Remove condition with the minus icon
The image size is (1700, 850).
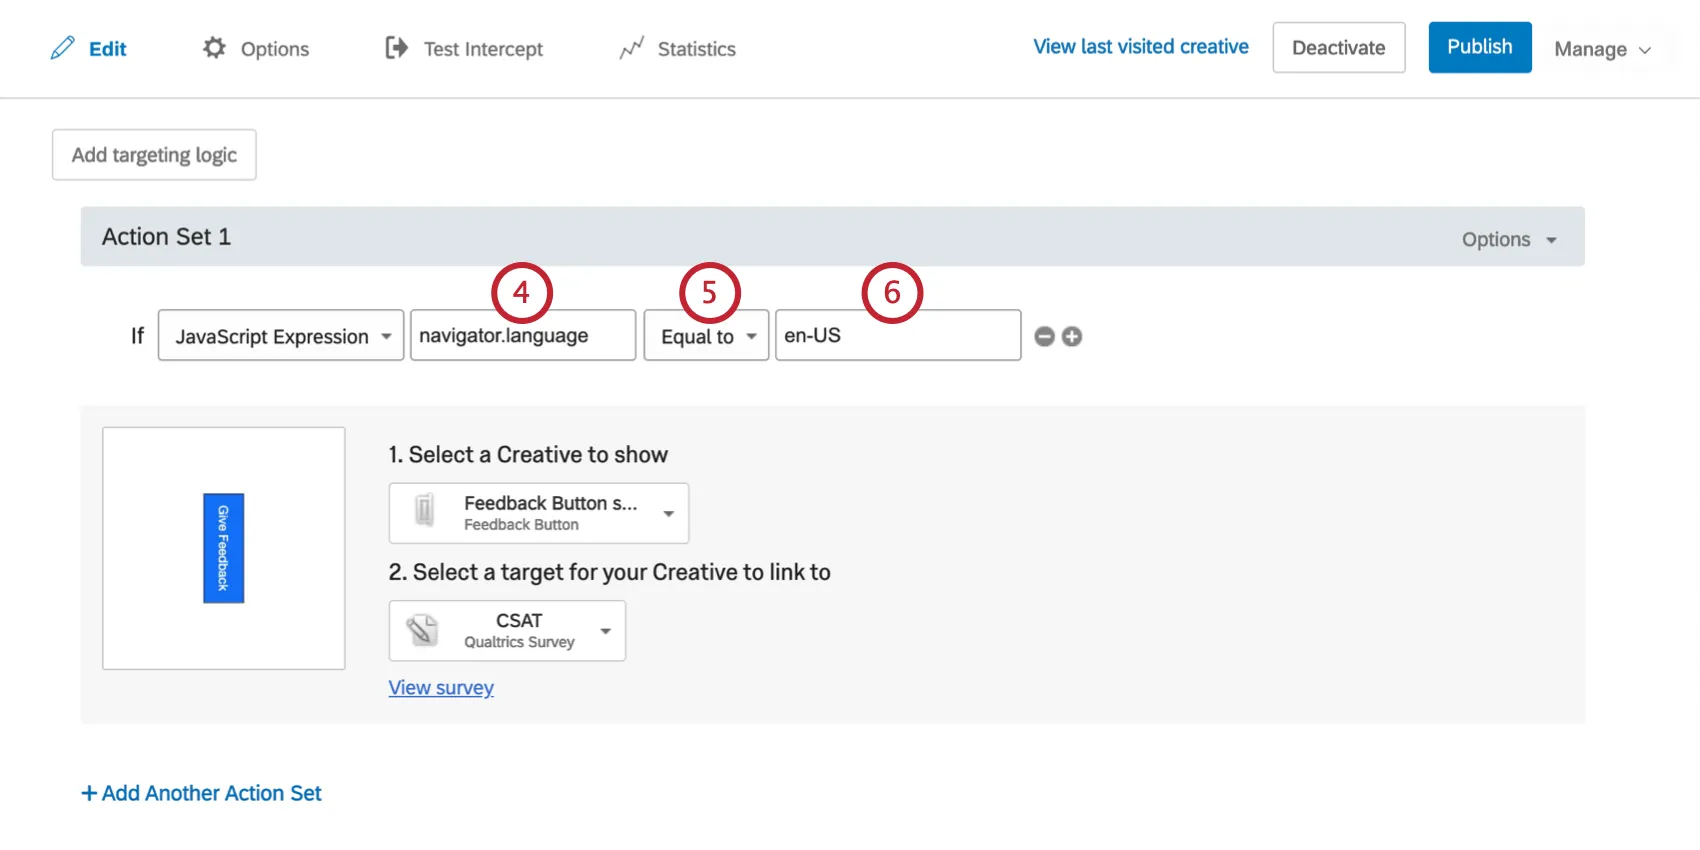pyautogui.click(x=1044, y=337)
